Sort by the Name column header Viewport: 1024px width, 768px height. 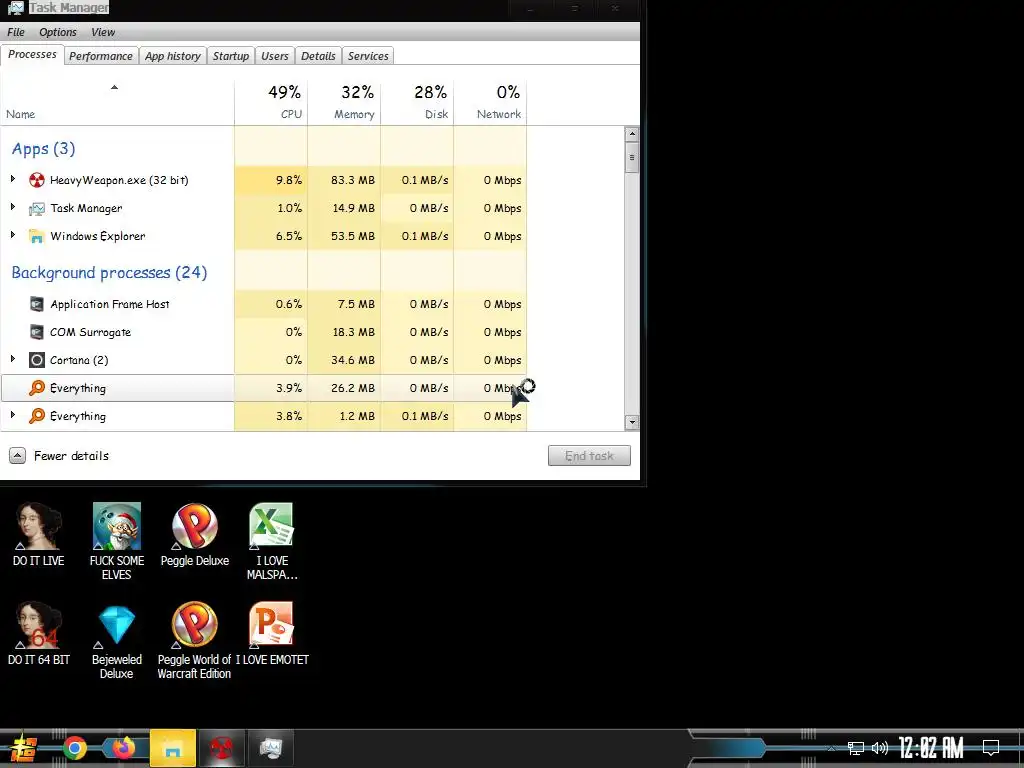point(117,102)
